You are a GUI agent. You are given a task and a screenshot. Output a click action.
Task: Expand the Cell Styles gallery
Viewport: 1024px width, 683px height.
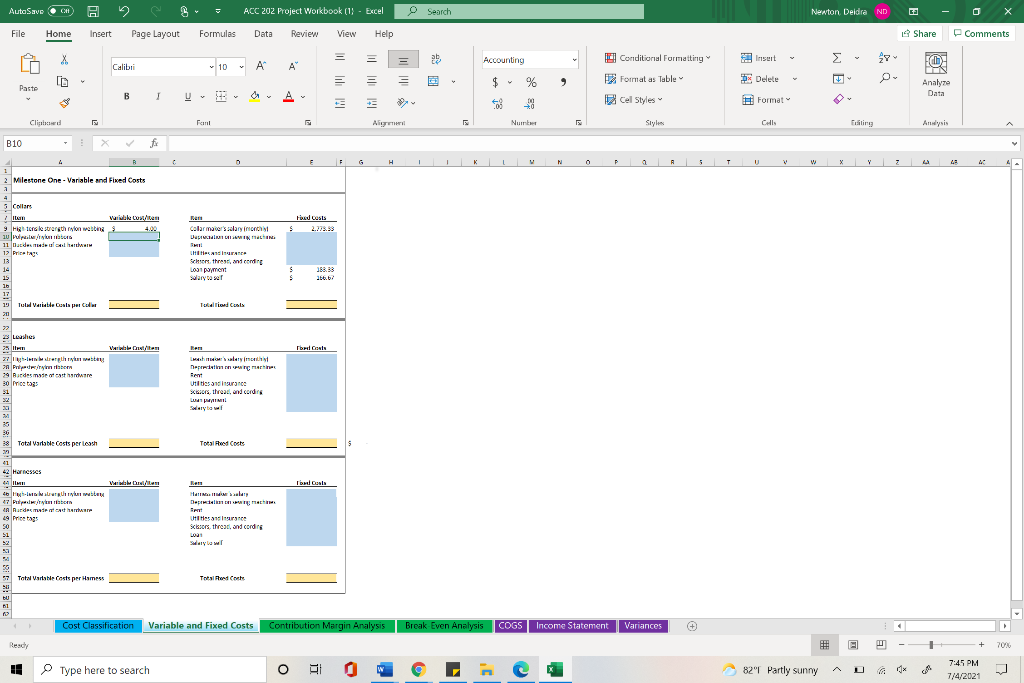click(633, 100)
